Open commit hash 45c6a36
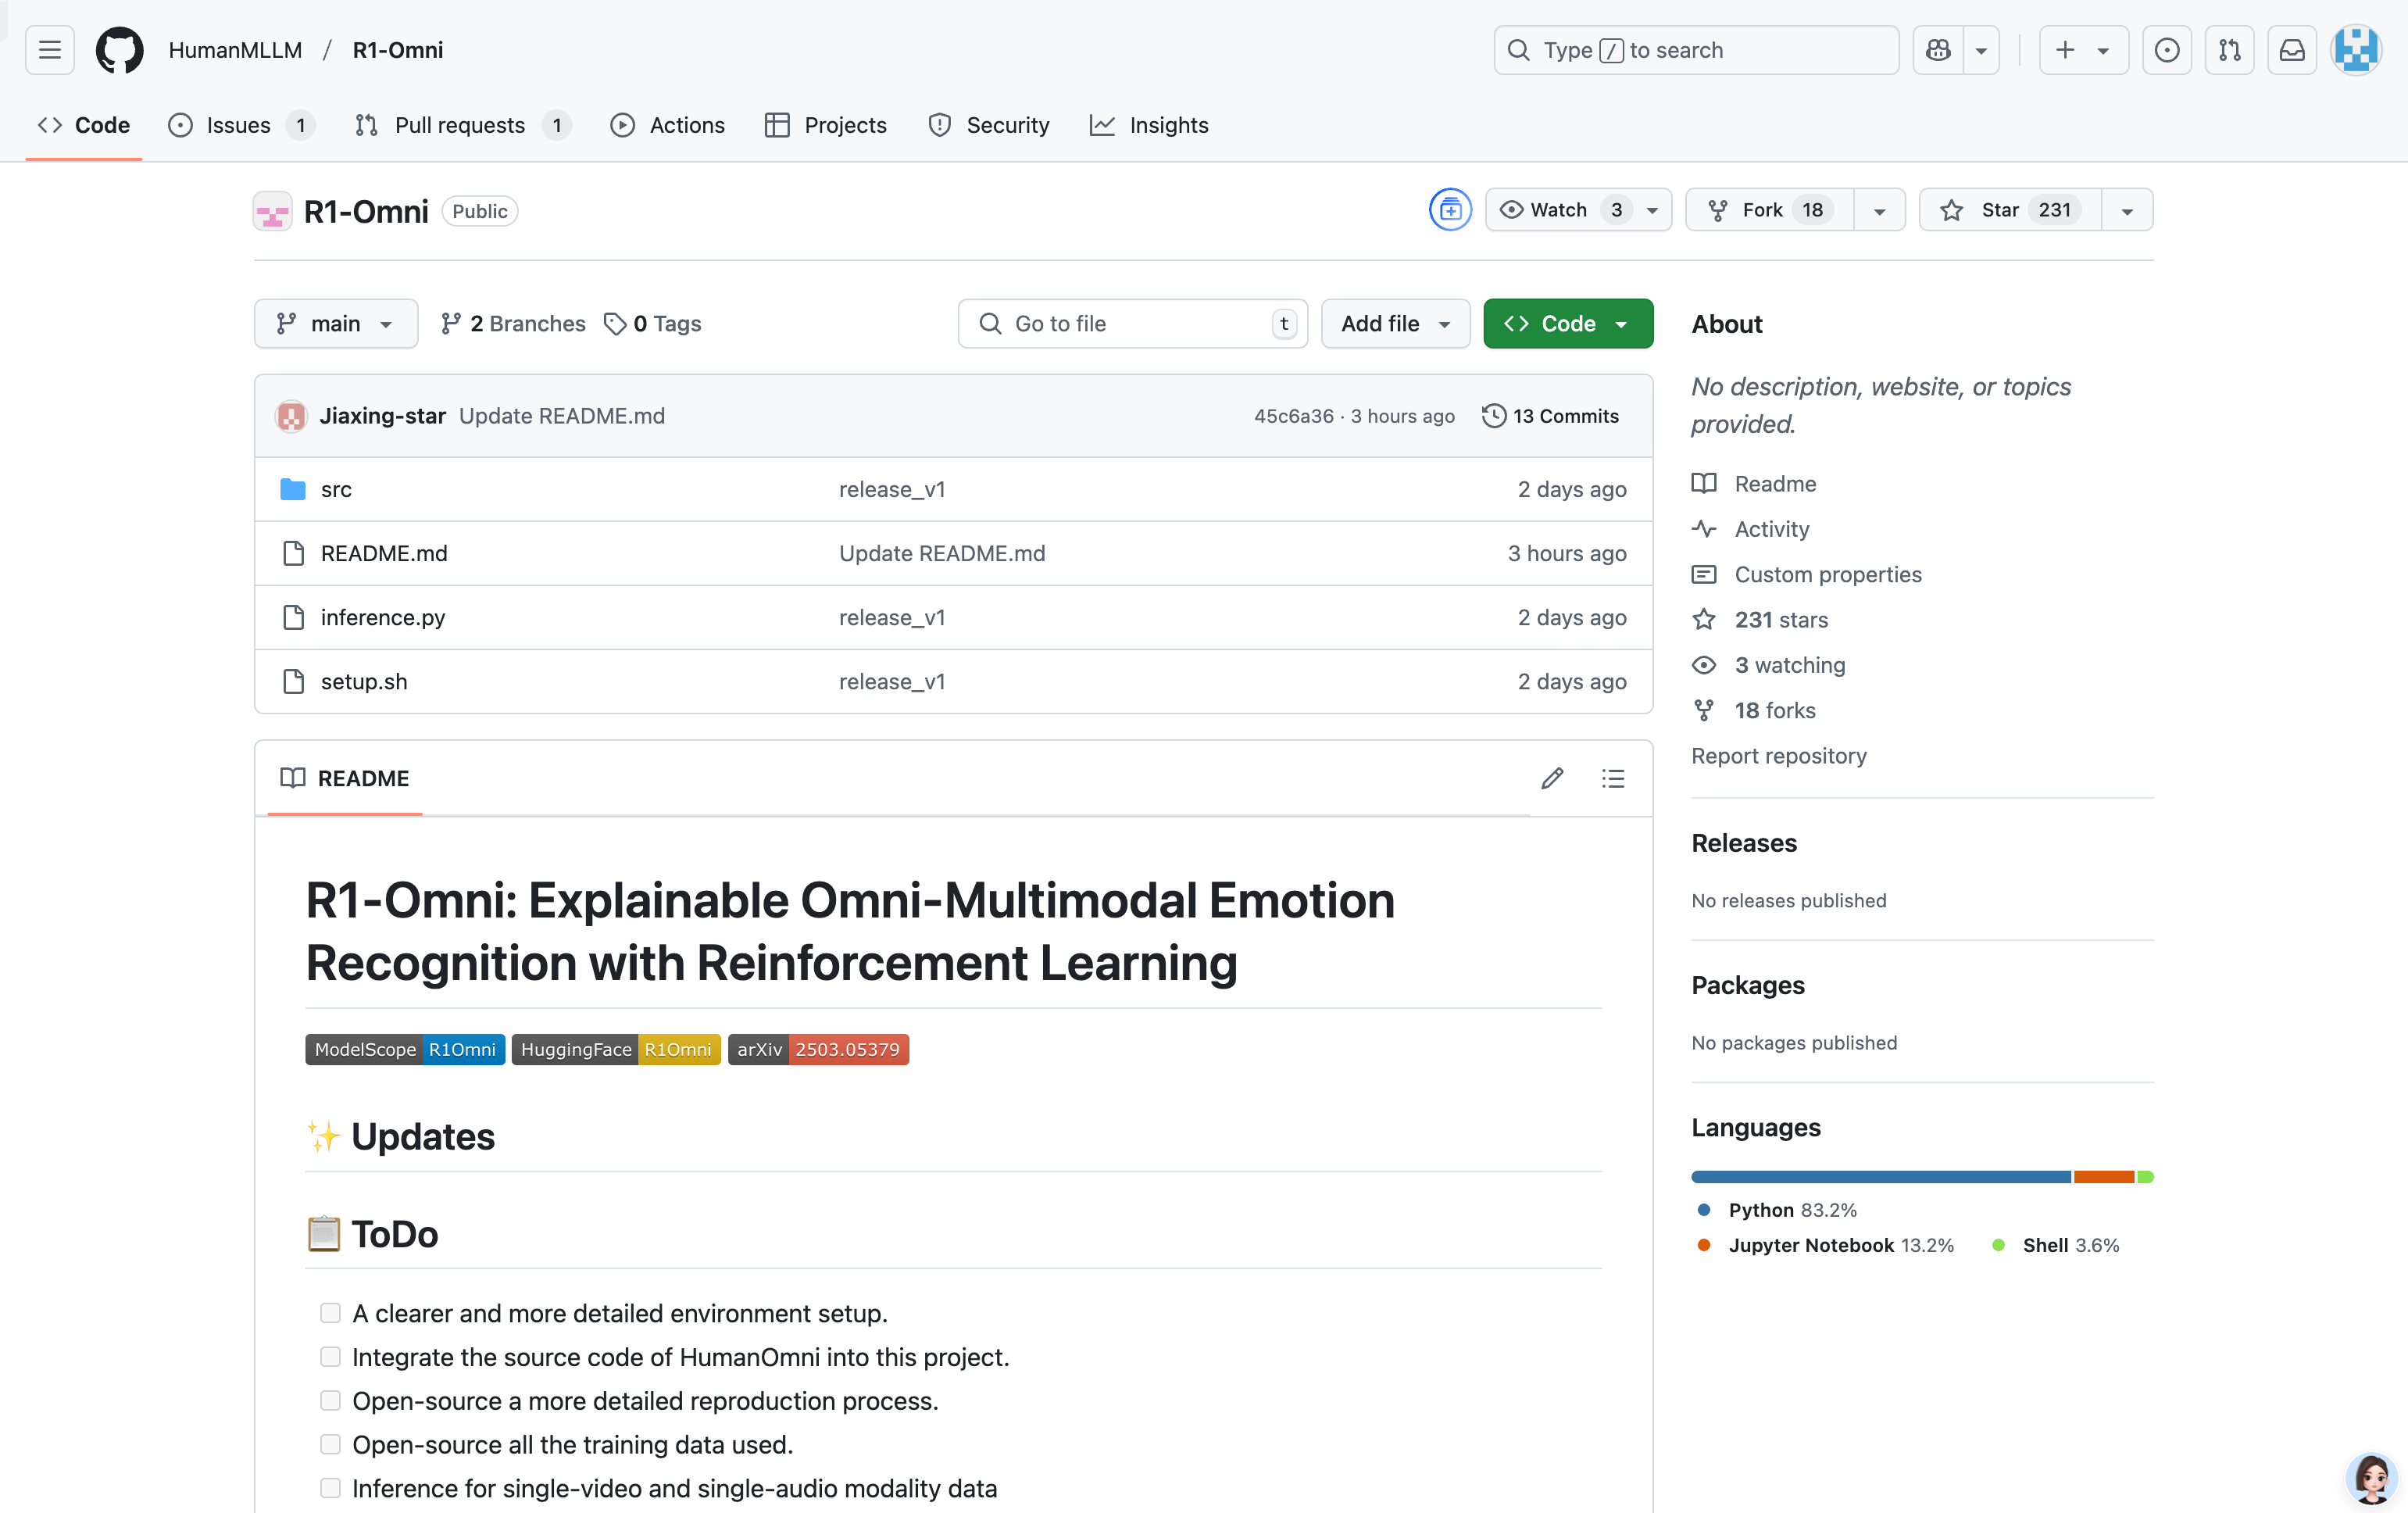 pos(1294,416)
